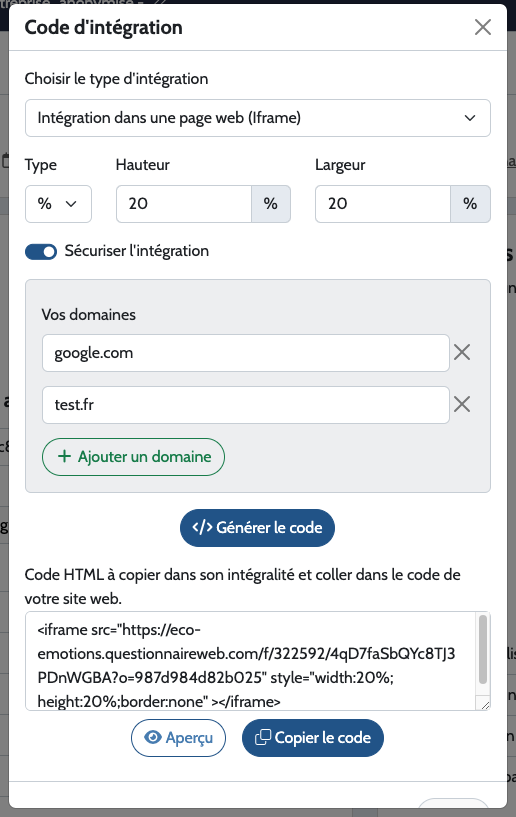Click chevron of Intégration dans une page web
This screenshot has width=516, height=817.
pyautogui.click(x=470, y=118)
